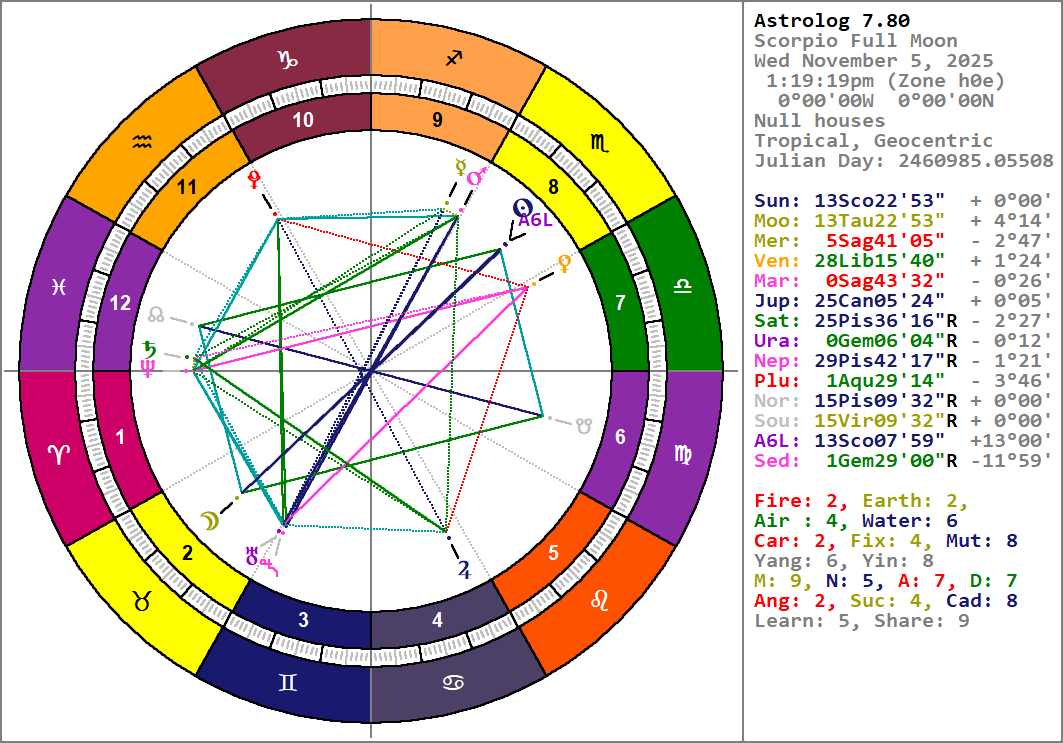Click the Aquarius orange sign segment
This screenshot has height=743, width=1063.
pos(143,143)
